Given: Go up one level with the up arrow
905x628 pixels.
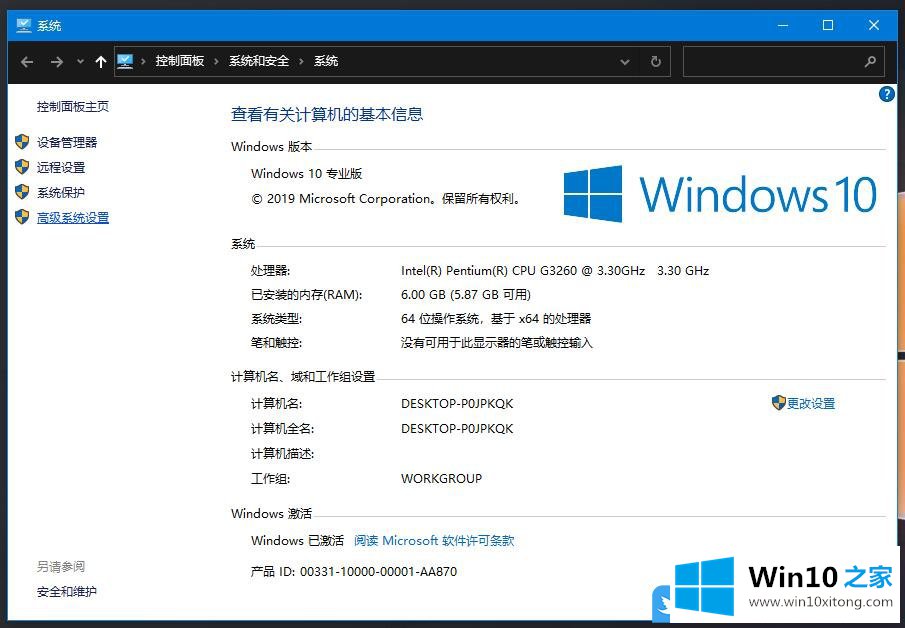Looking at the screenshot, I should click(101, 62).
